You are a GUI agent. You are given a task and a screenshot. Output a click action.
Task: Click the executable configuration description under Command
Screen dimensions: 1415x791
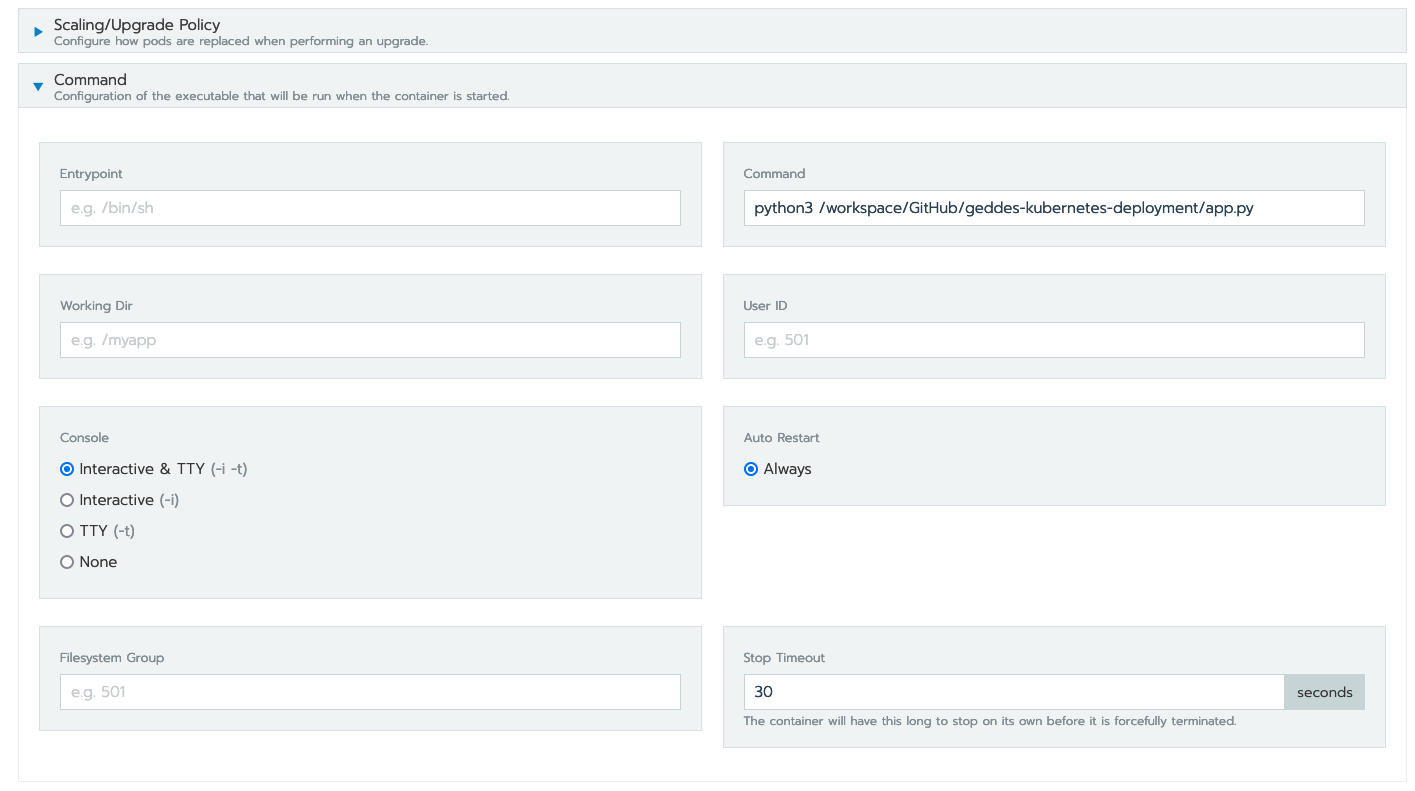pyautogui.click(x=281, y=96)
